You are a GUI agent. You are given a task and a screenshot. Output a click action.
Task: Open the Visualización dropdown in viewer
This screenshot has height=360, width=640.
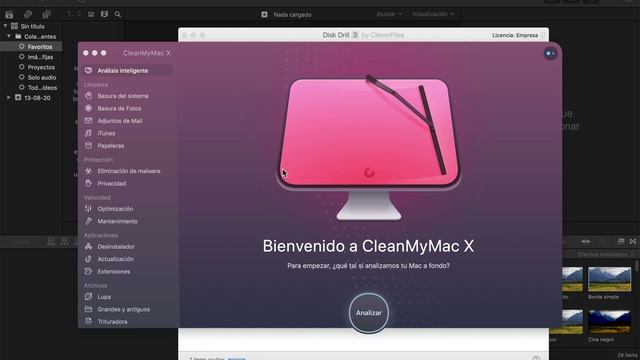(433, 14)
